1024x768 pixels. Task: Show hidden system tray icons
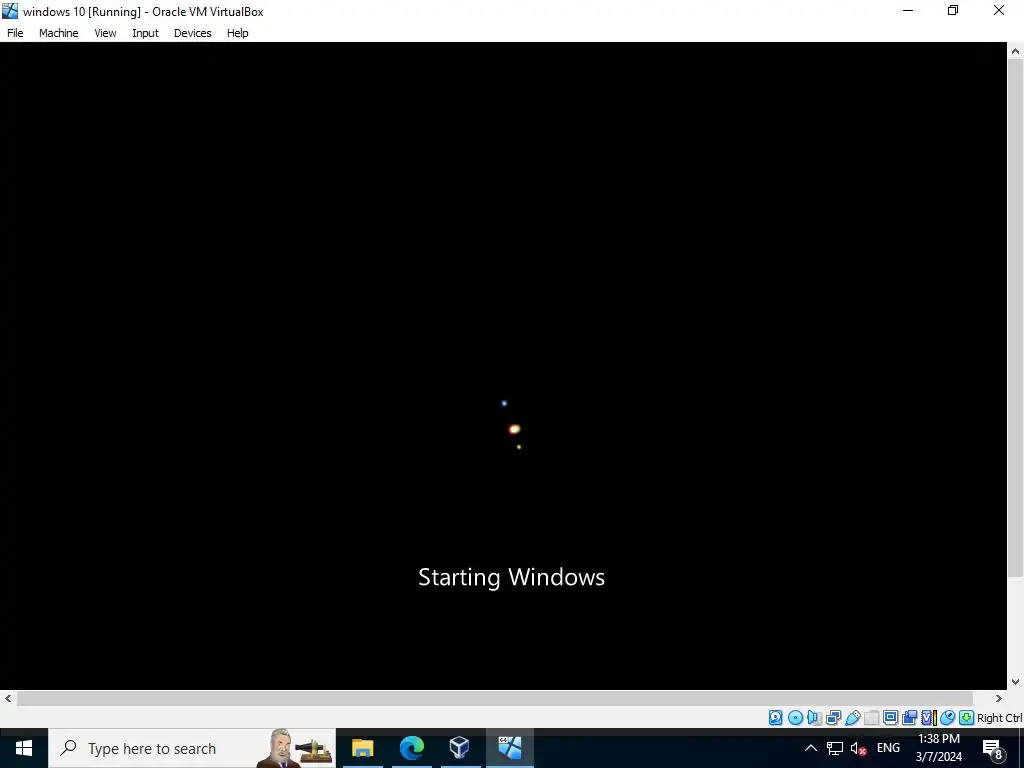(810, 748)
